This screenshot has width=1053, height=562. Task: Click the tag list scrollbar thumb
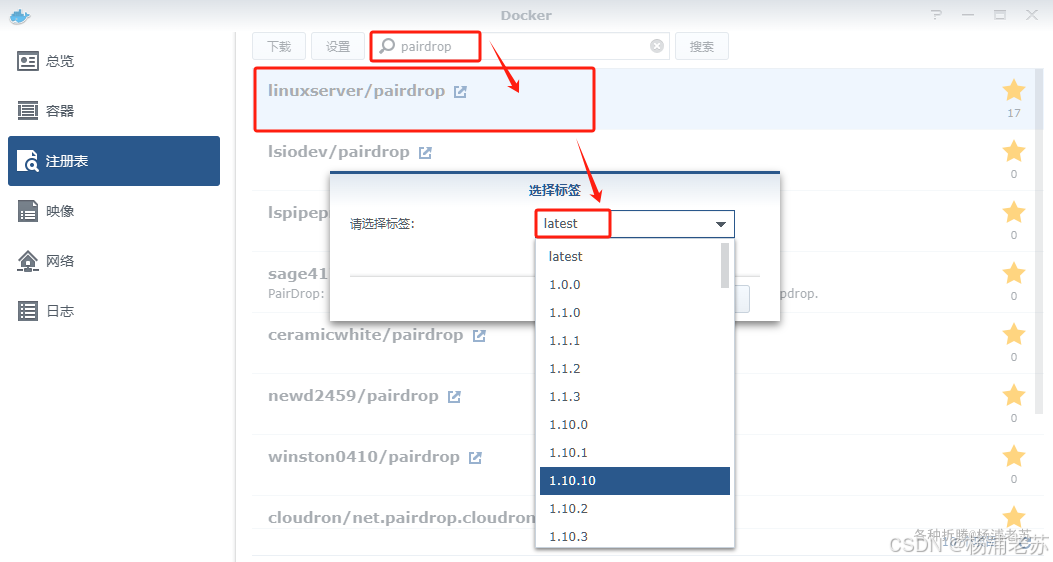point(725,266)
